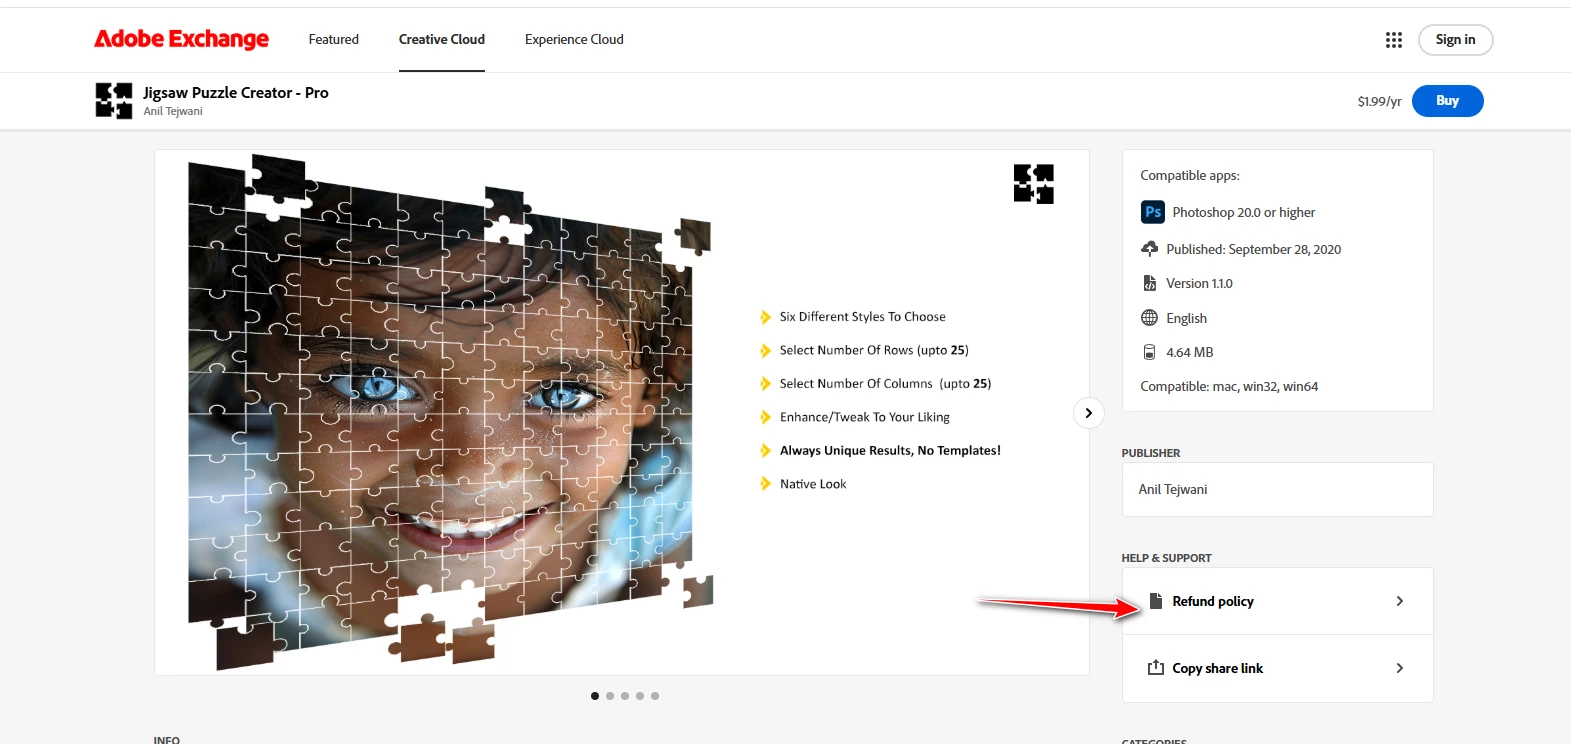The image size is (1571, 744).
Task: Open the Experience Cloud tab
Action: click(574, 40)
